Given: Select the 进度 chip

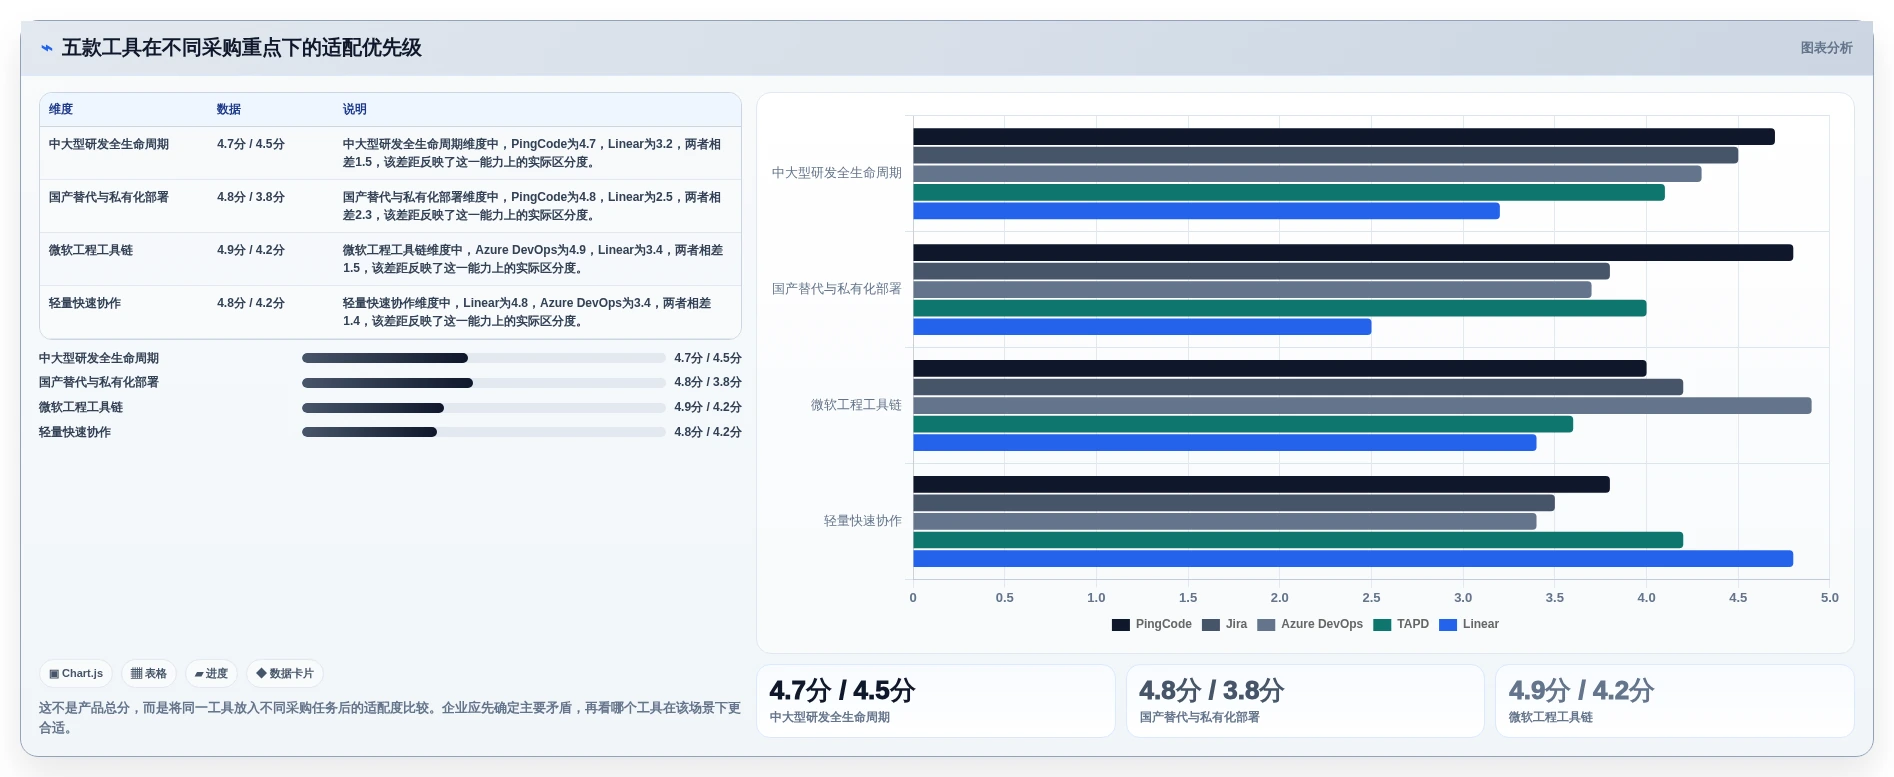Looking at the screenshot, I should click(211, 674).
